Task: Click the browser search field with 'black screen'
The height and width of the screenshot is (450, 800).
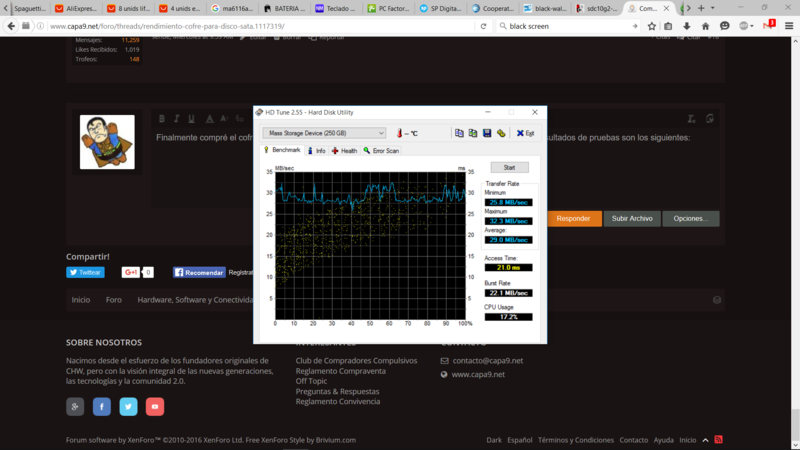Action: pos(568,26)
